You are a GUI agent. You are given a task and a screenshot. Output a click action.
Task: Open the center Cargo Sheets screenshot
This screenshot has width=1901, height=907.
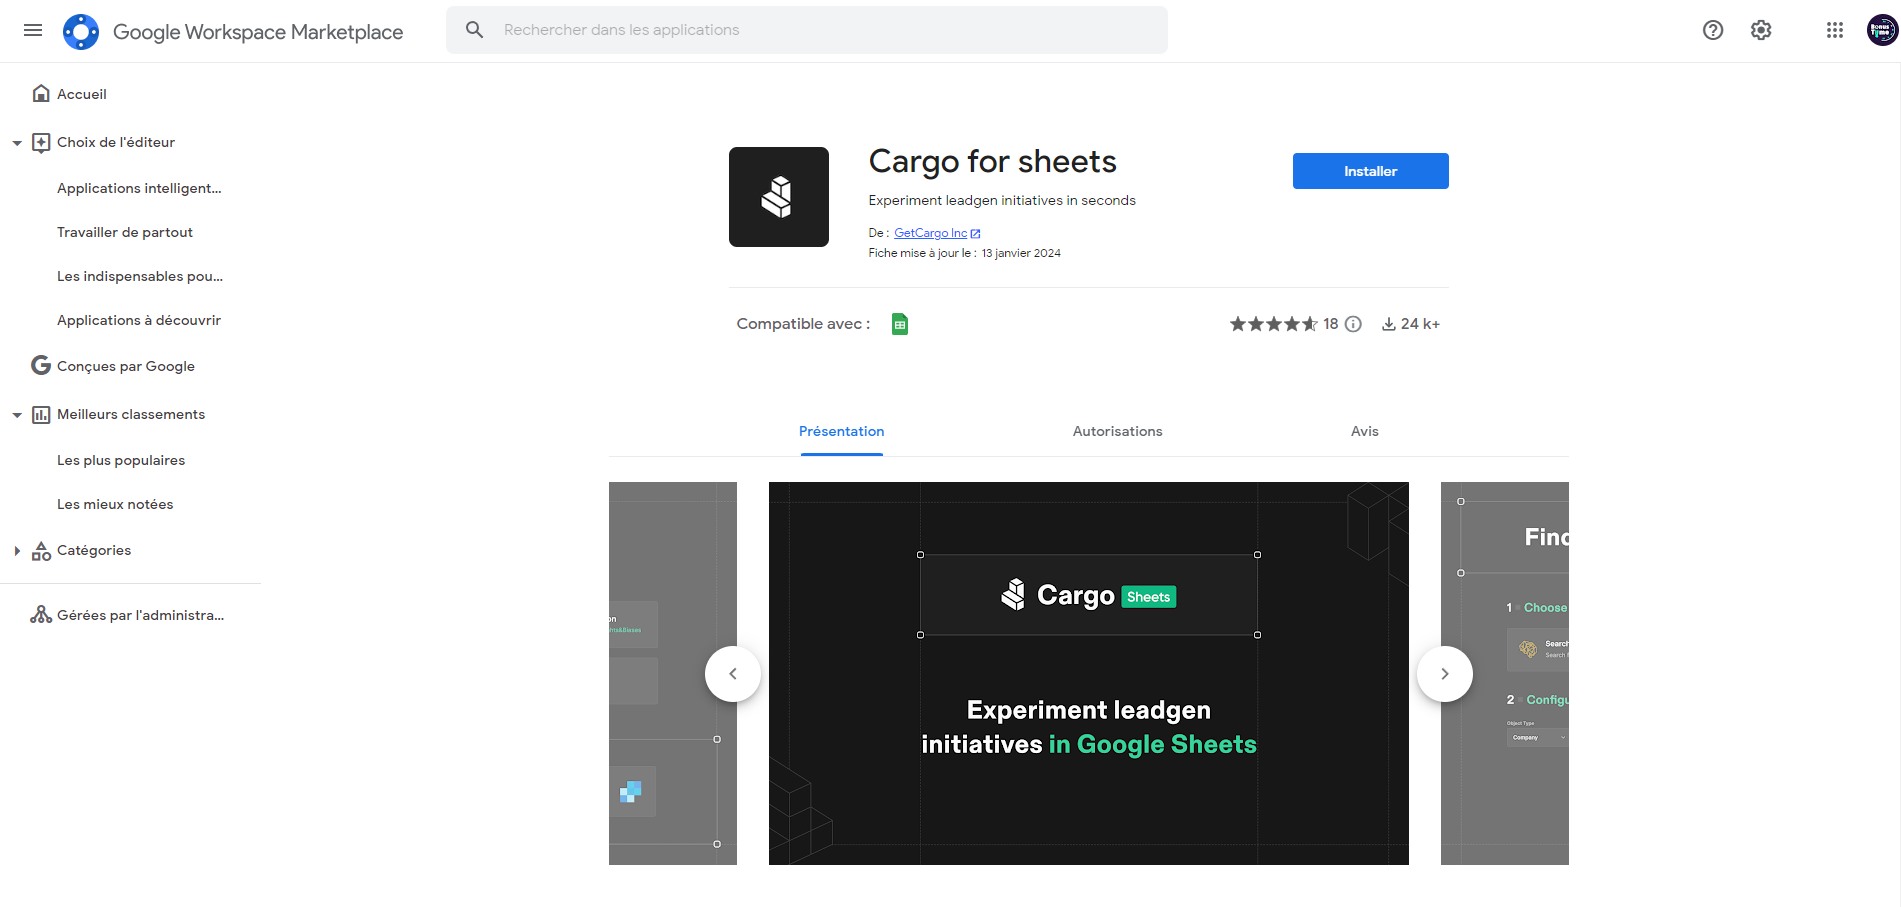coord(1089,673)
